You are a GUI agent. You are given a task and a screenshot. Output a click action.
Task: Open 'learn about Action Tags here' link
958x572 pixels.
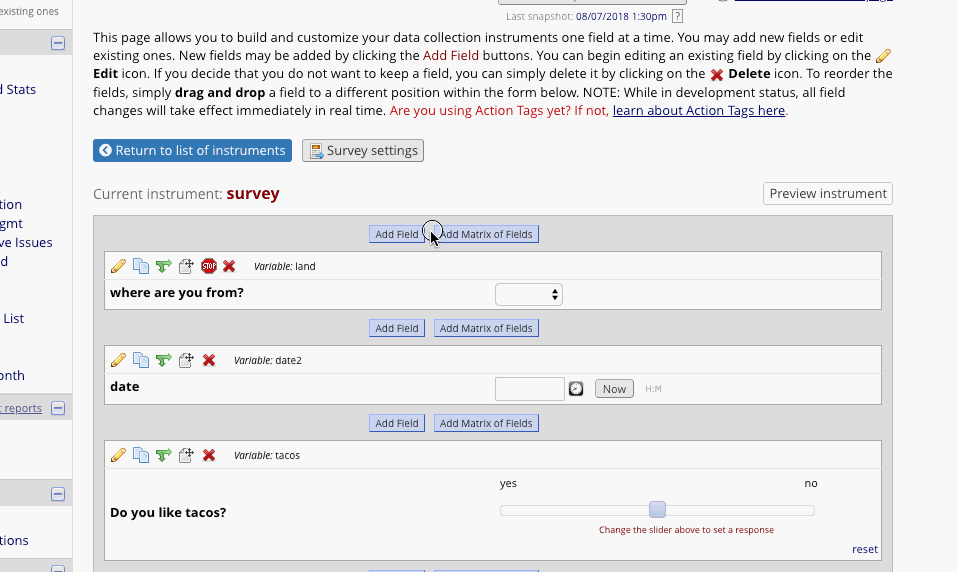pyautogui.click(x=698, y=111)
